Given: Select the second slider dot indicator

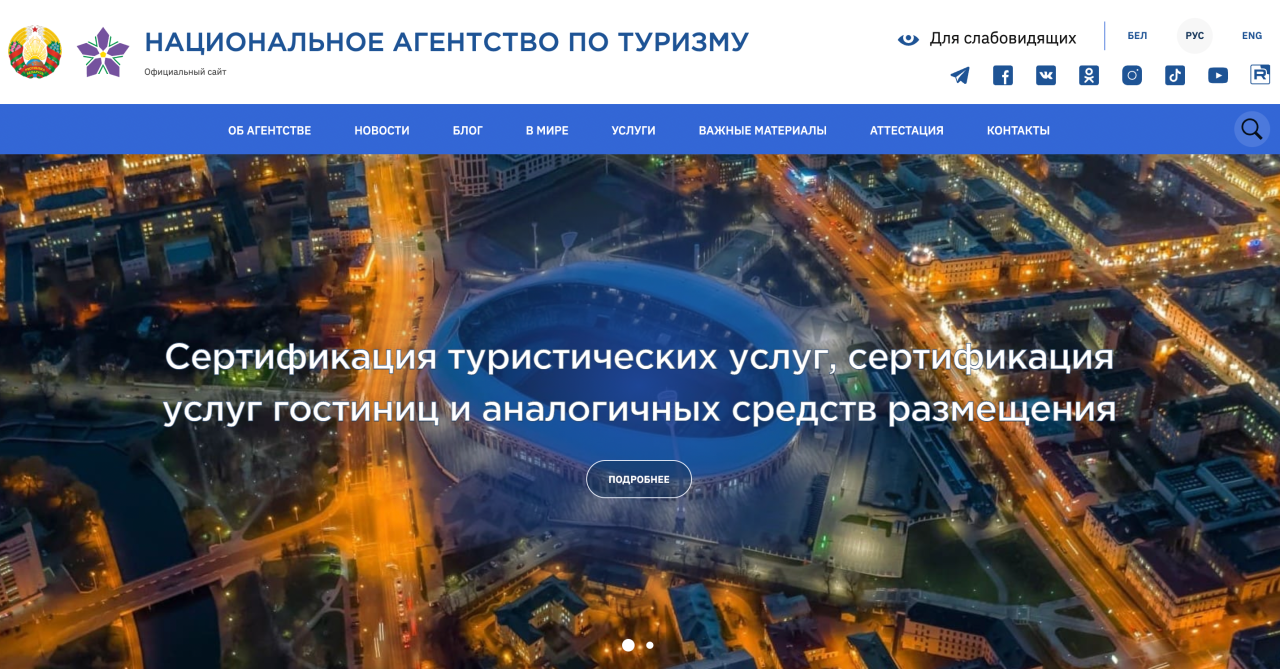Looking at the screenshot, I should (649, 645).
